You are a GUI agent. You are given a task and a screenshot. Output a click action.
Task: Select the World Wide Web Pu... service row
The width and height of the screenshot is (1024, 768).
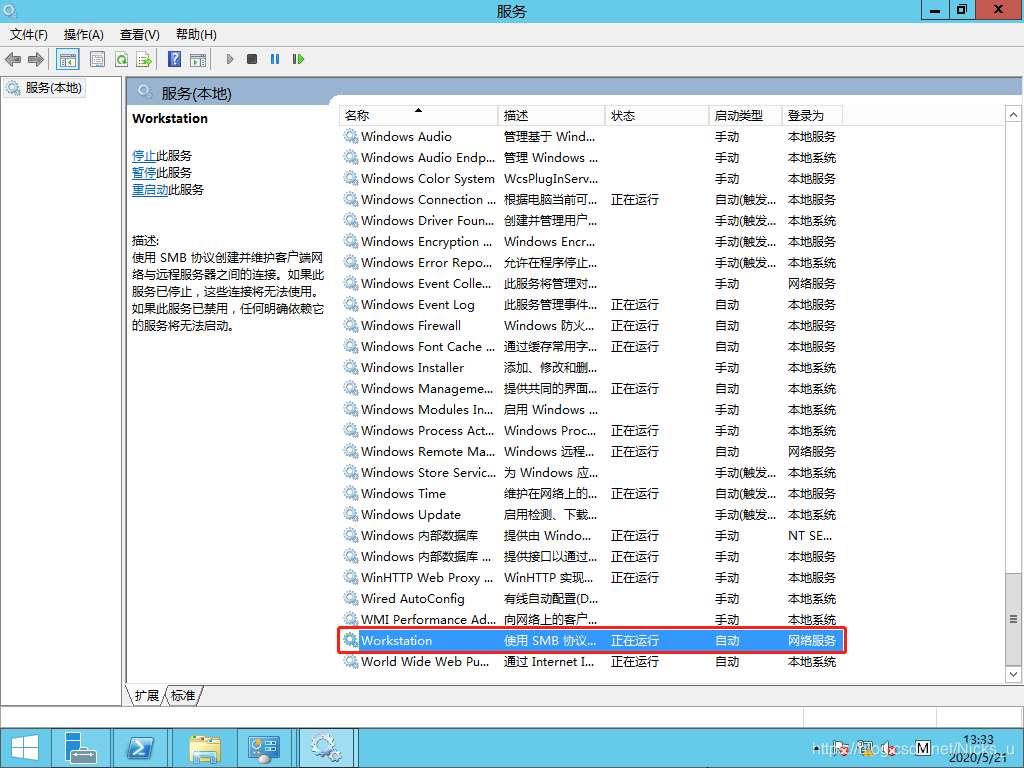click(x=591, y=662)
